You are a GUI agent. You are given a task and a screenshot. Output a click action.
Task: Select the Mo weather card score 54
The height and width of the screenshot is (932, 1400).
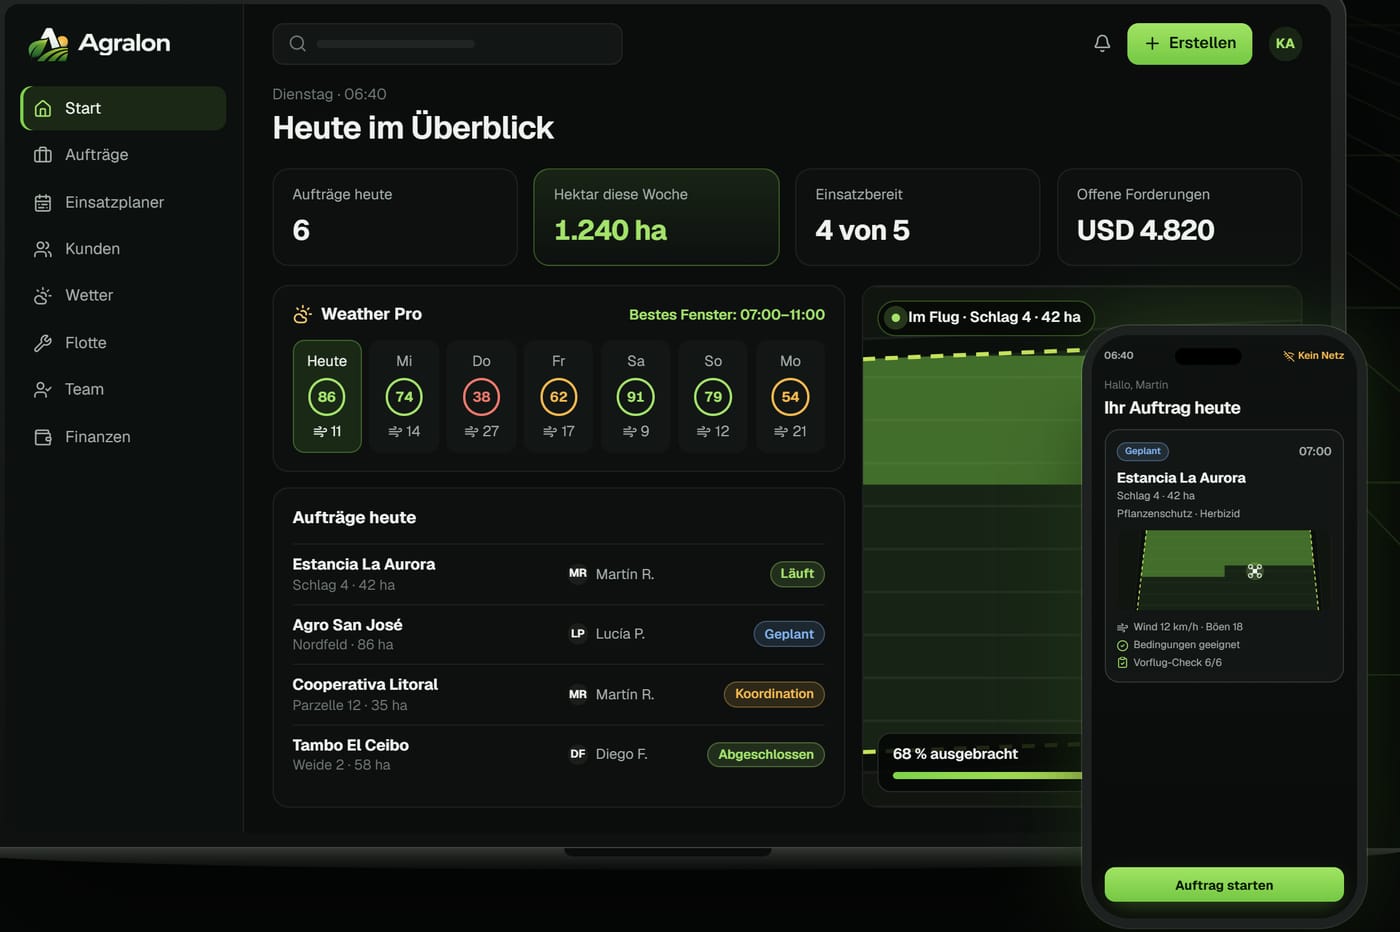tap(790, 396)
